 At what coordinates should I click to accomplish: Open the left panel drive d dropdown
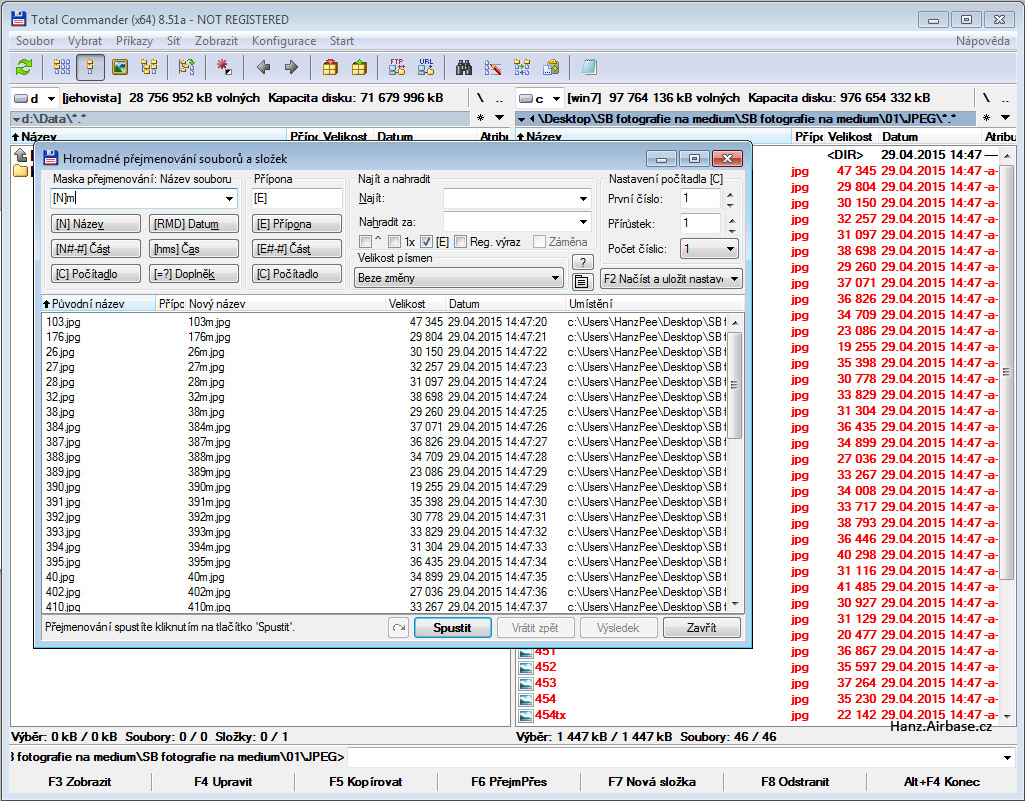tap(35, 99)
